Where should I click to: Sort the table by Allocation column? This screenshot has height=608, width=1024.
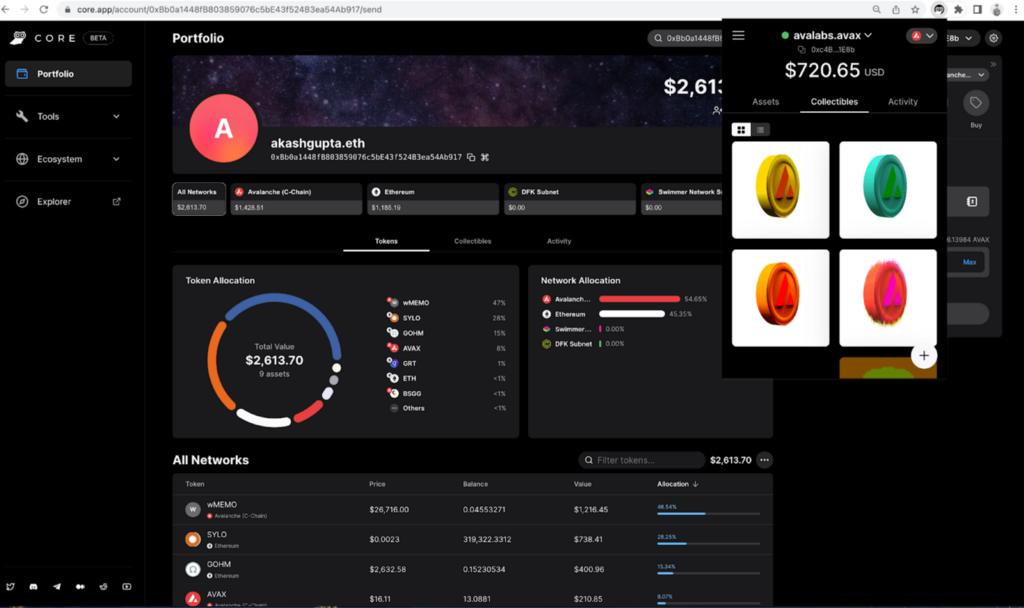(678, 484)
